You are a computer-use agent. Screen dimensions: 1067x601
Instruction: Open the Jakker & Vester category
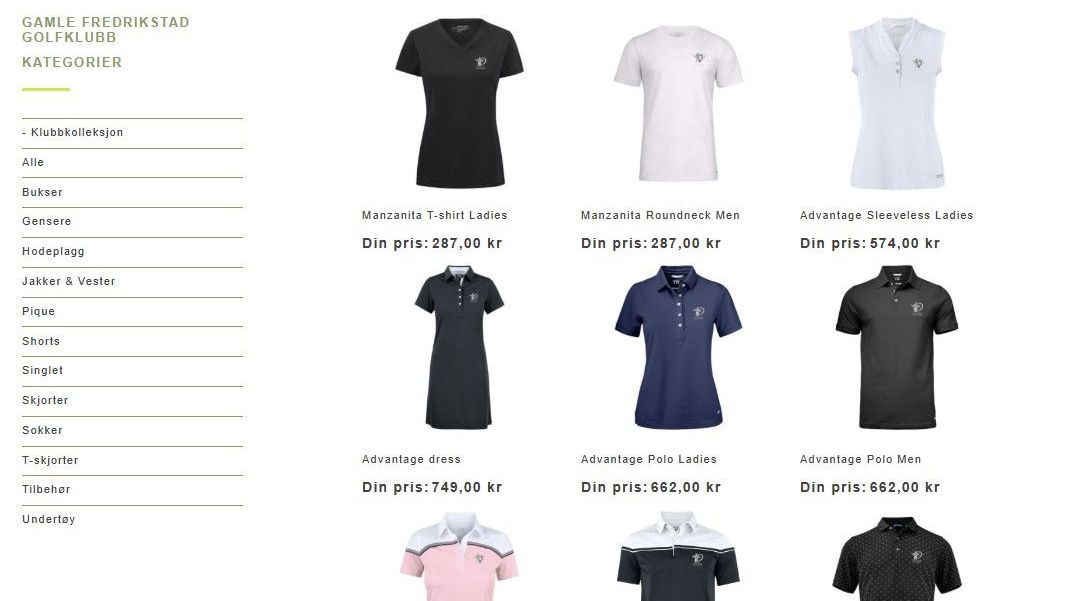69,281
